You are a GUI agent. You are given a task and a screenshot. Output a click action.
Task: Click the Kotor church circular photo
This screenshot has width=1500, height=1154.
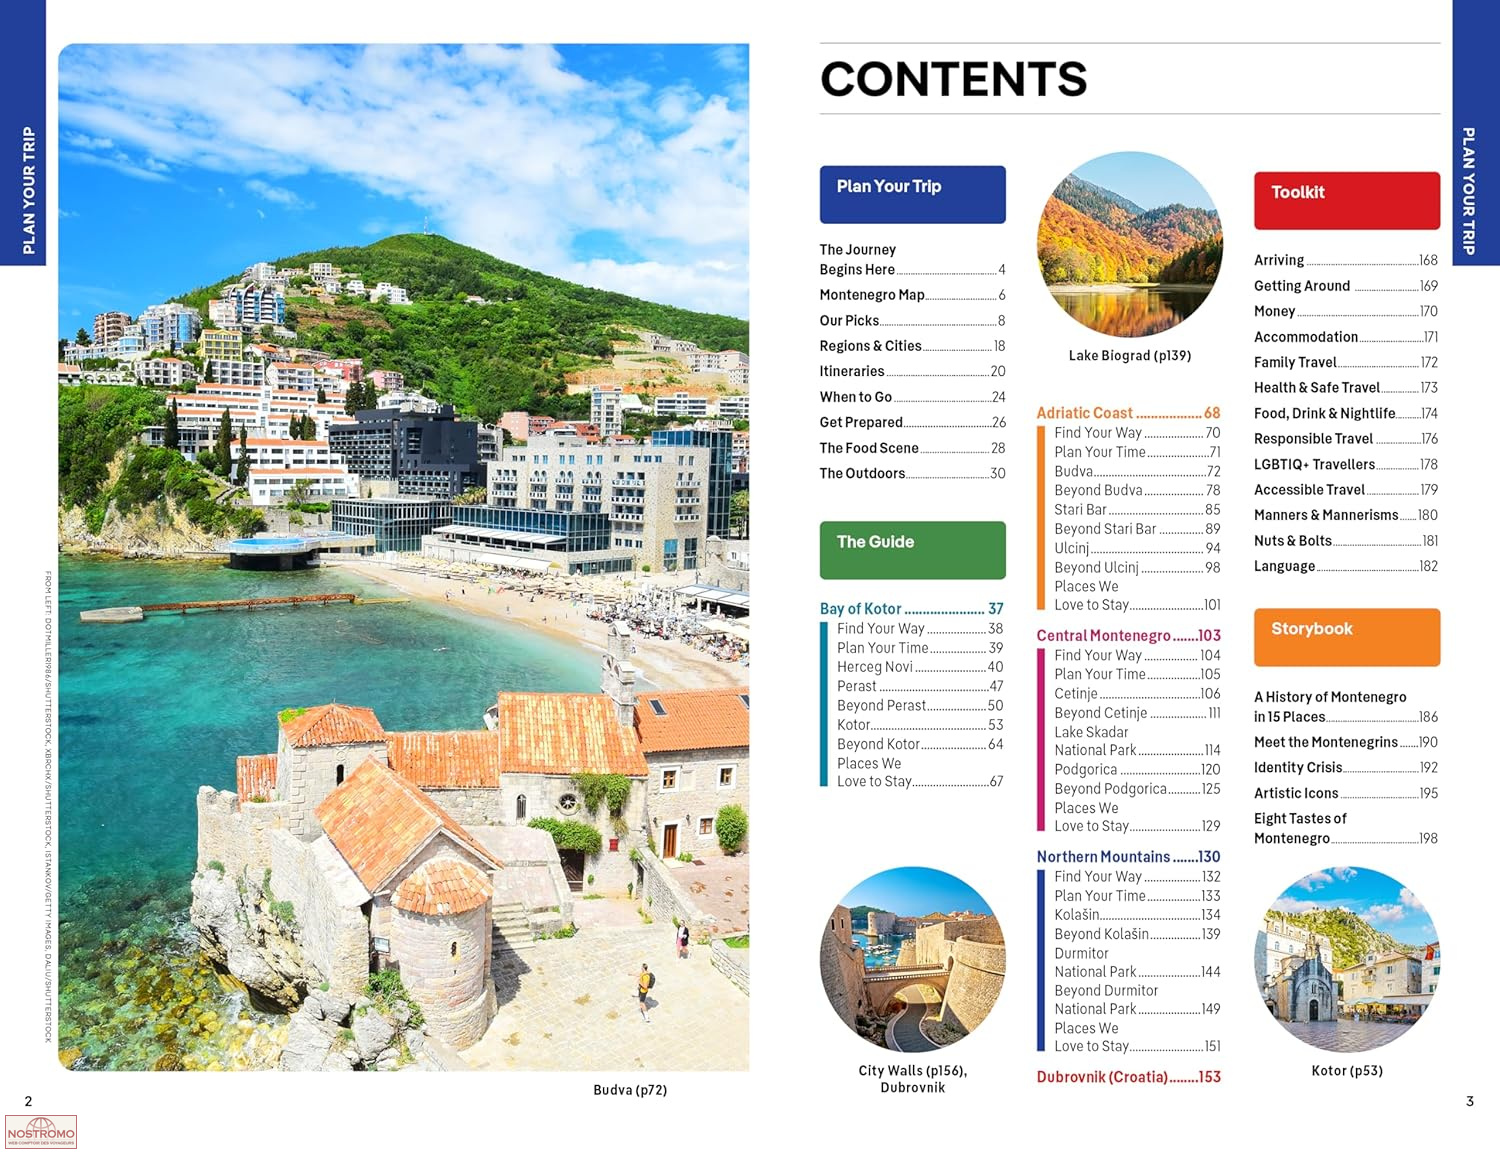click(x=1346, y=959)
